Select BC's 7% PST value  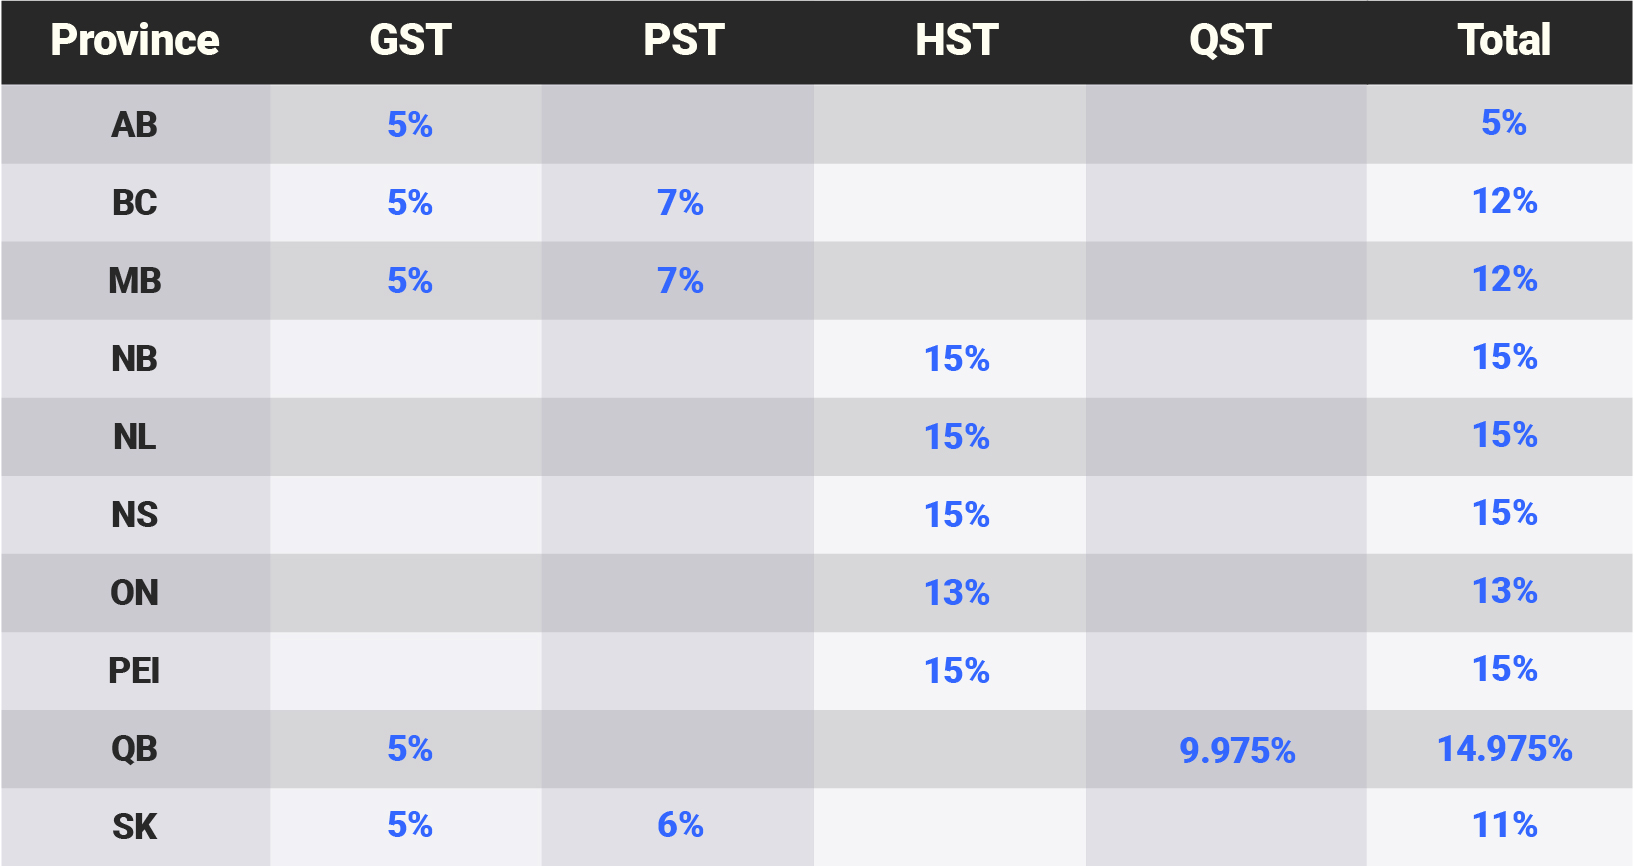coord(680,203)
